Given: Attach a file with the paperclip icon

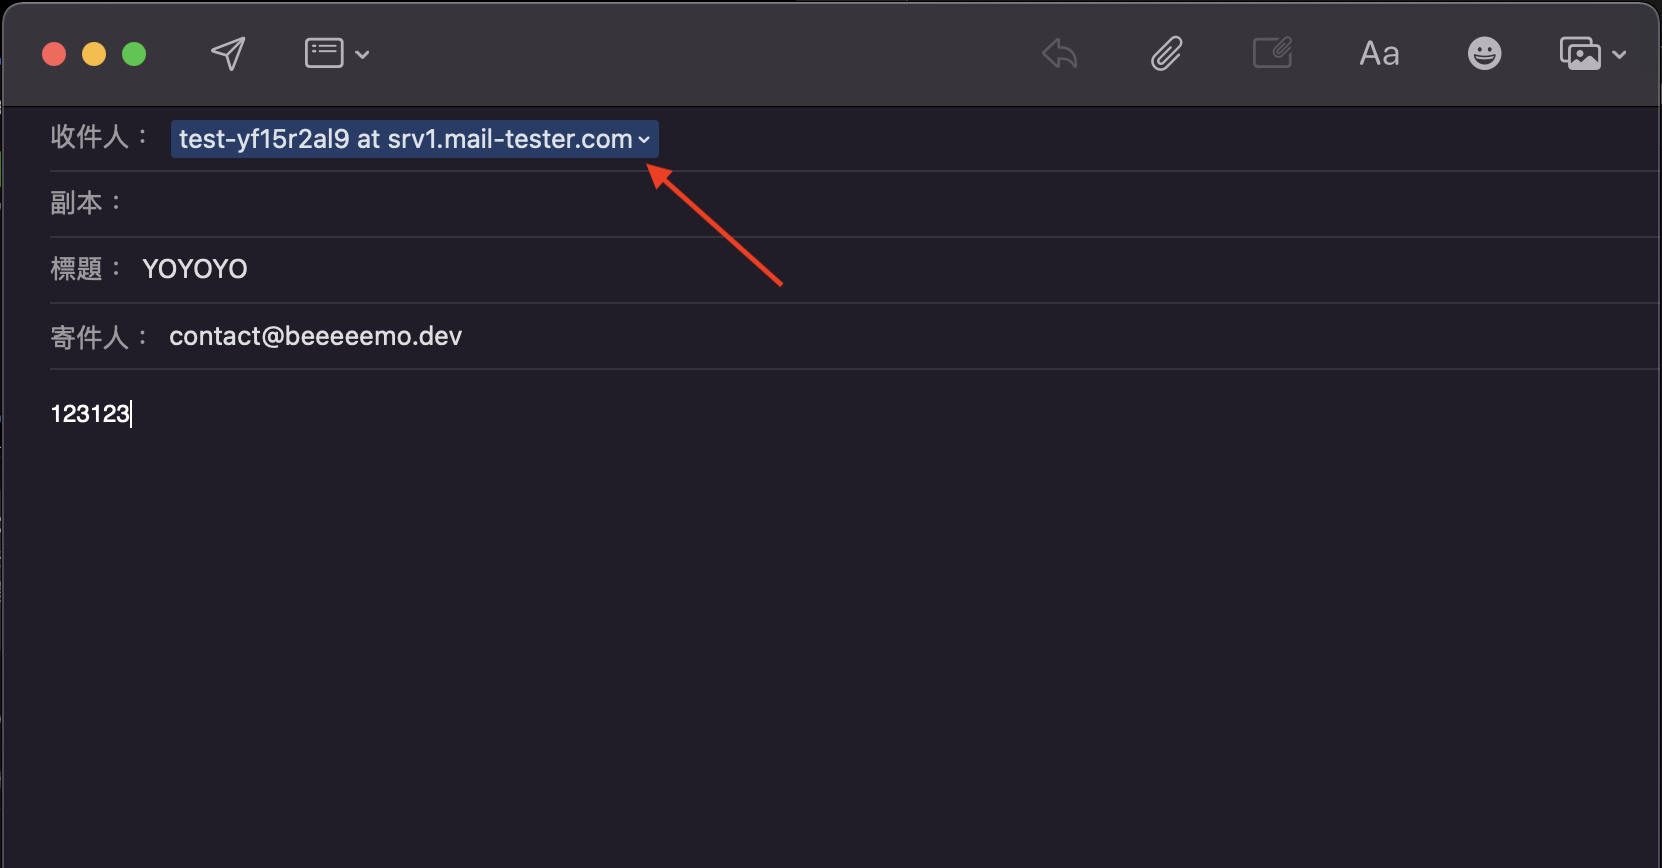Looking at the screenshot, I should point(1166,53).
